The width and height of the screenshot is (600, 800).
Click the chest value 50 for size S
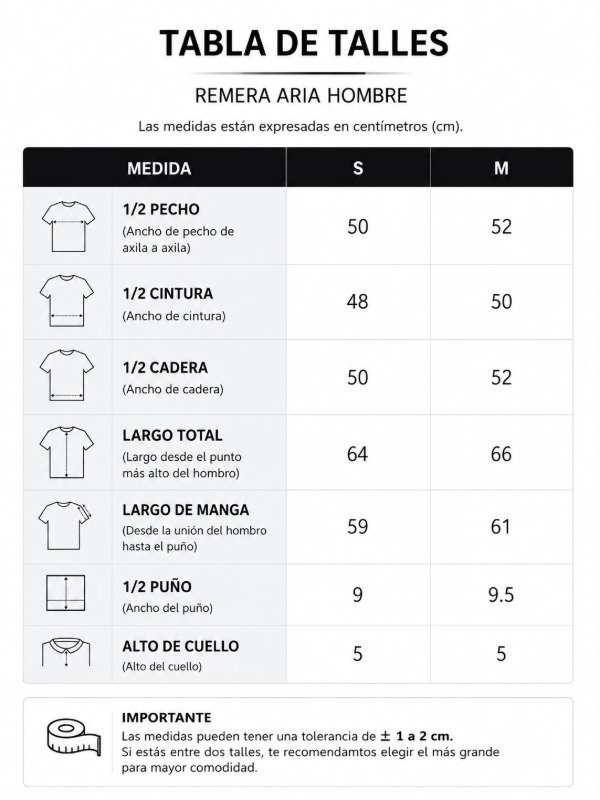pyautogui.click(x=358, y=227)
